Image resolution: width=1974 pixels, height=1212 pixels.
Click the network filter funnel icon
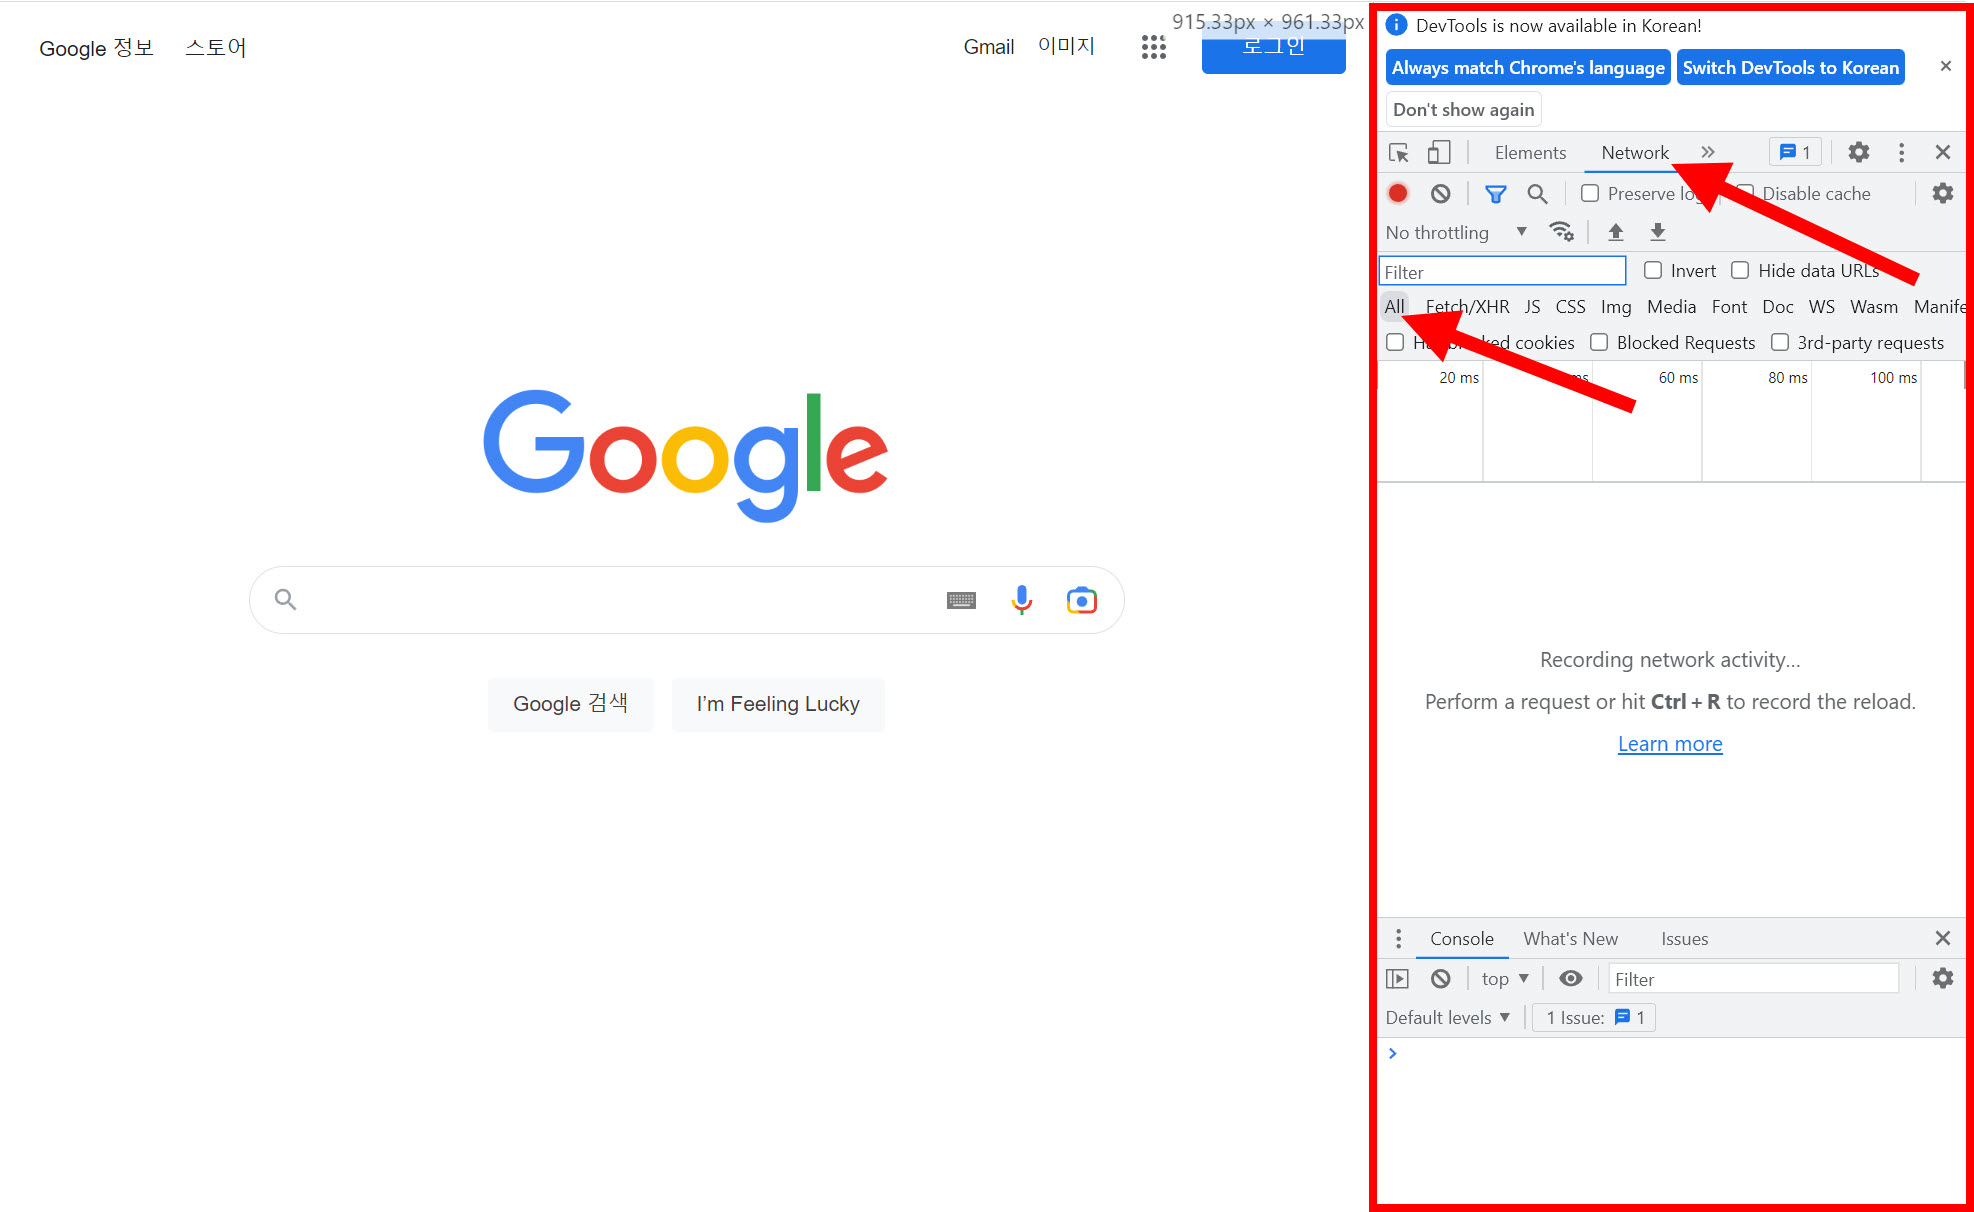click(1495, 194)
